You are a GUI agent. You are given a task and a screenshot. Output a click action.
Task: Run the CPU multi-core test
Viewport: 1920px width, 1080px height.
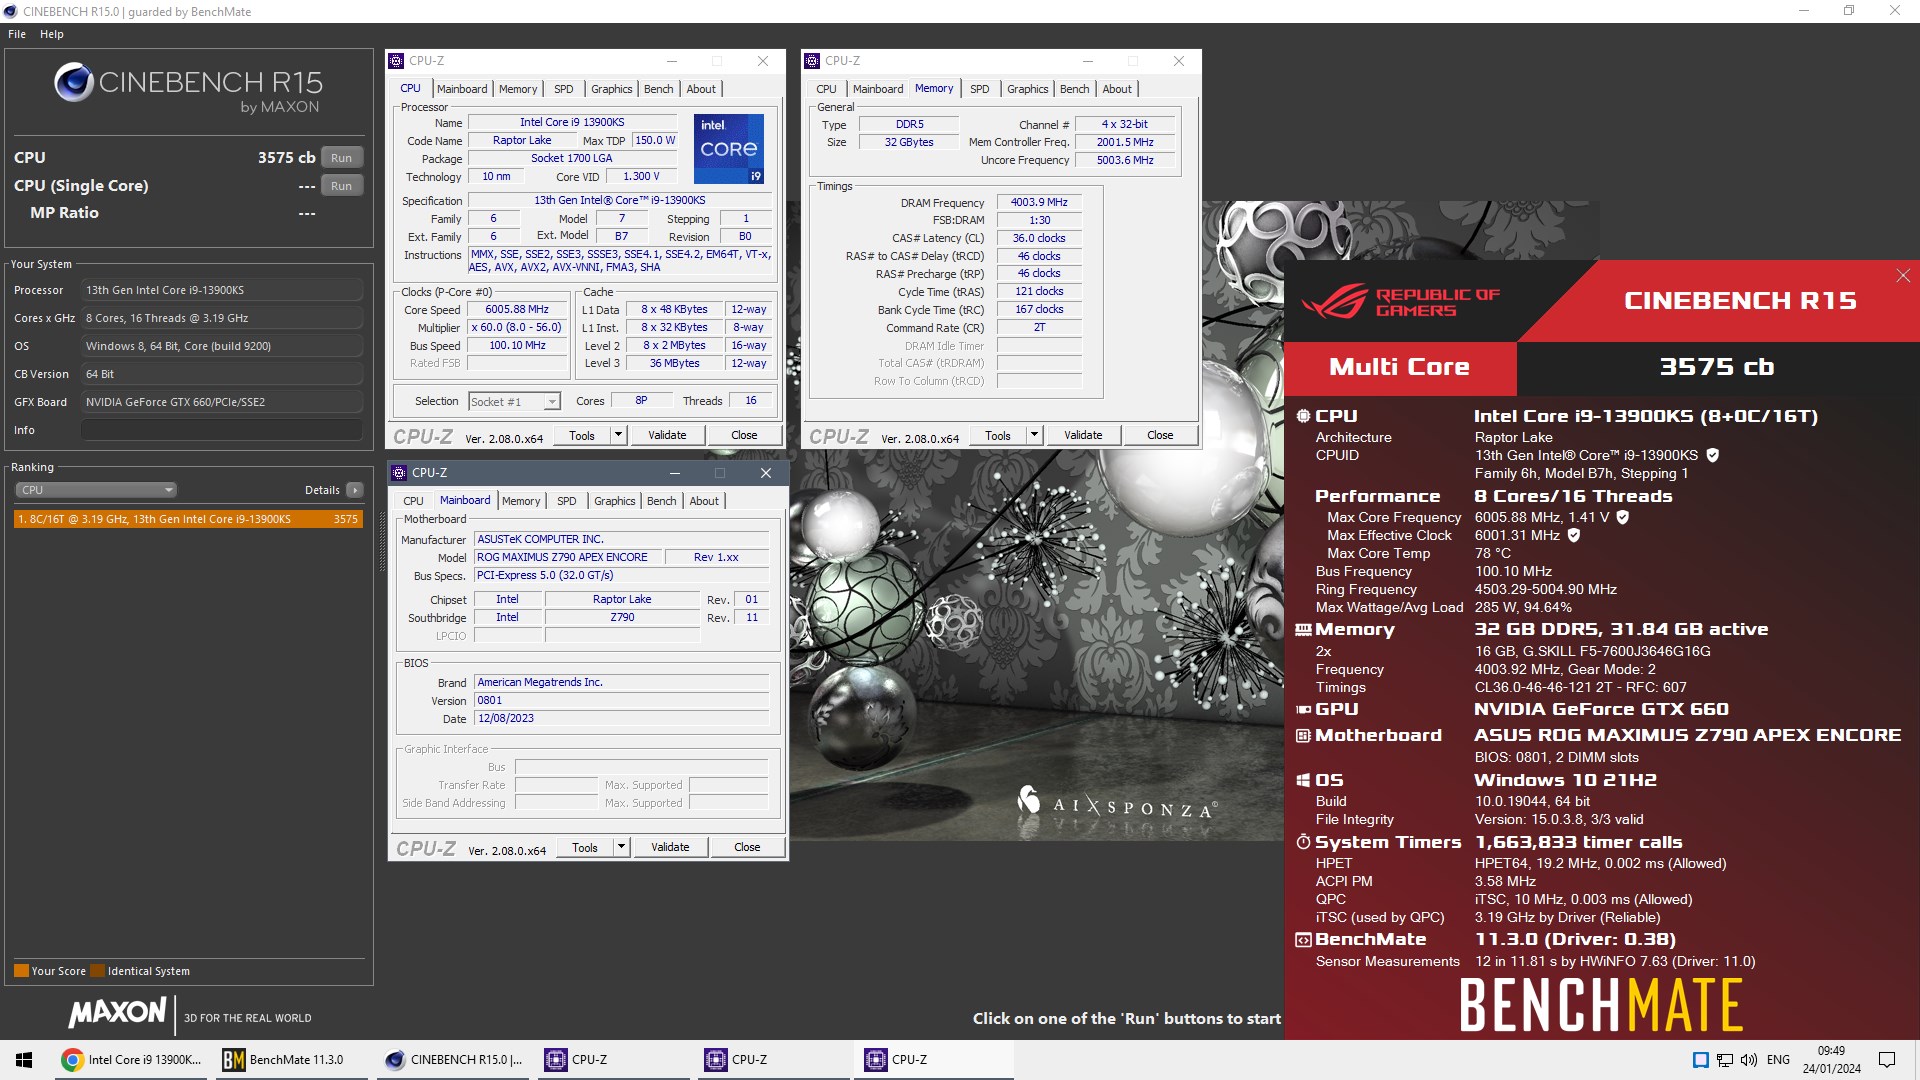[x=341, y=158]
